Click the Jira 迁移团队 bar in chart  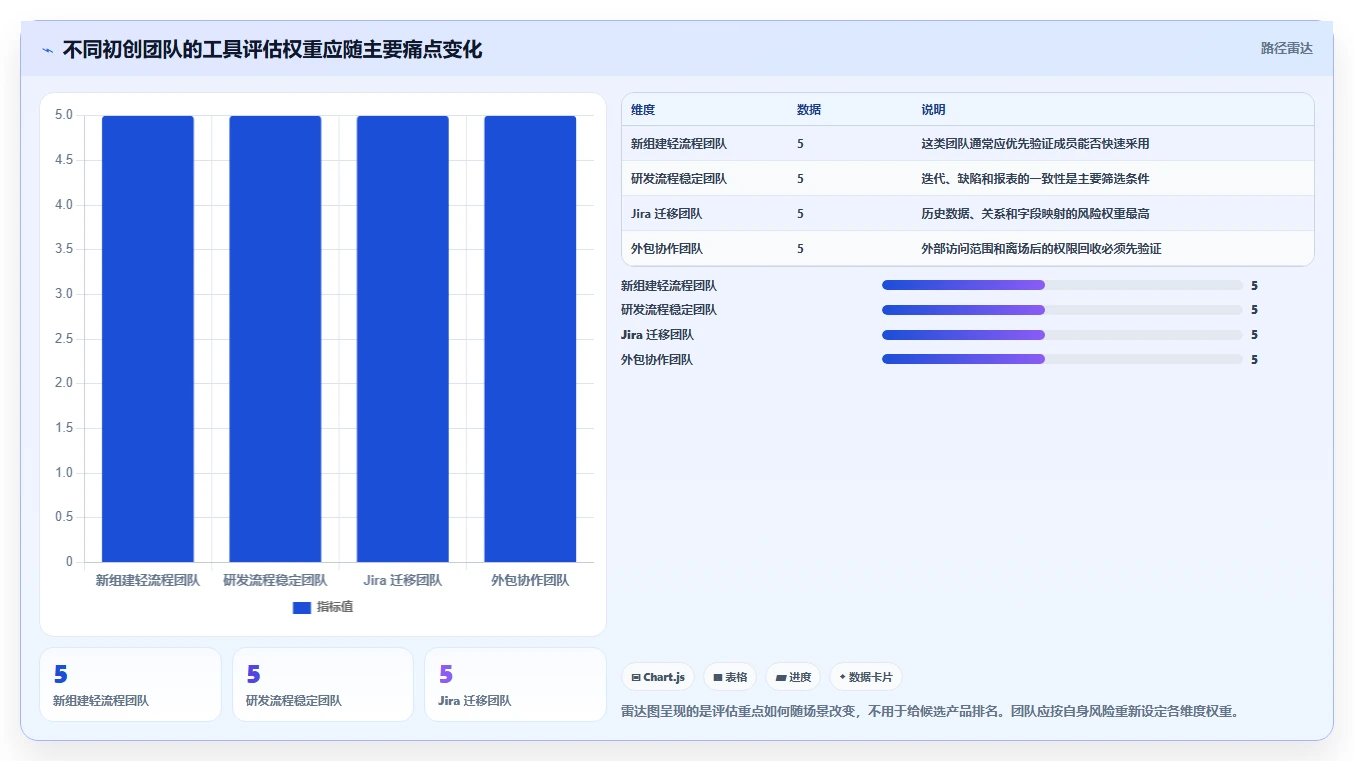tap(403, 338)
